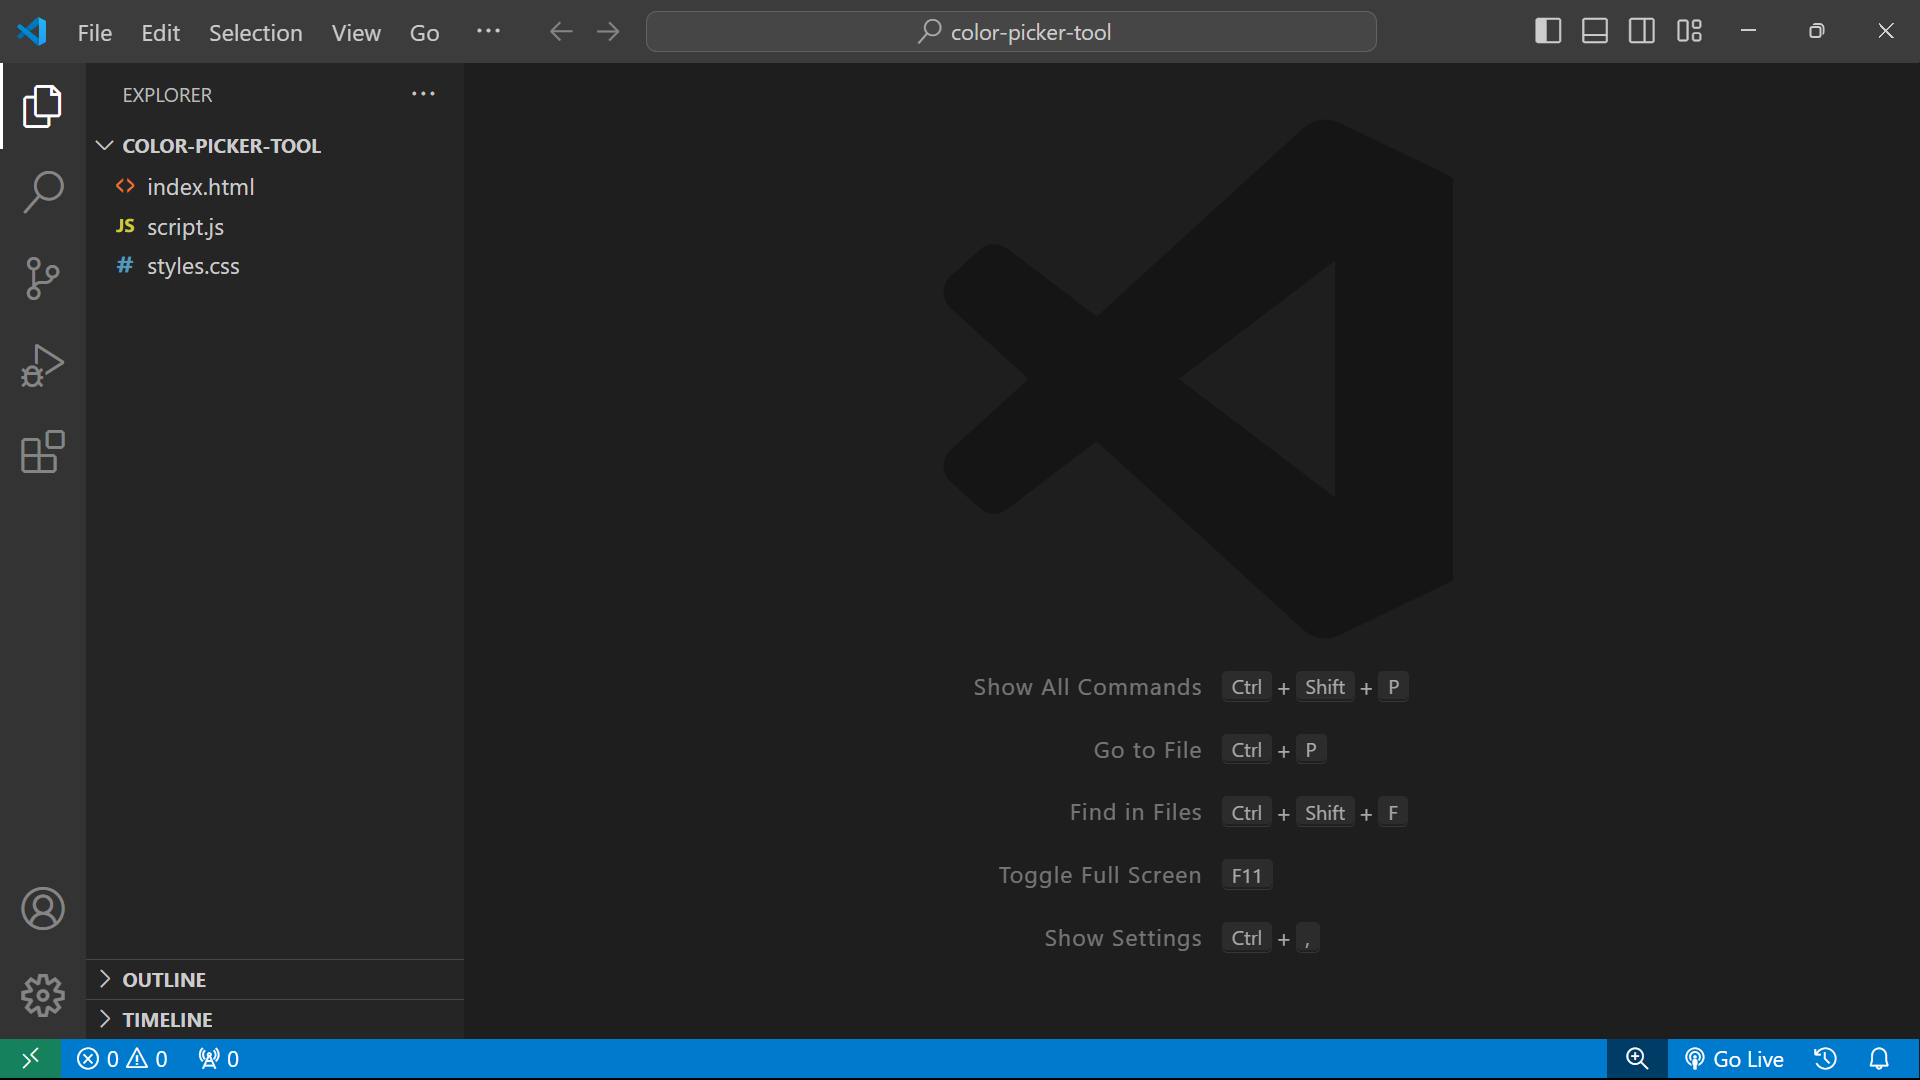Start the Go Live server

tap(1735, 1058)
